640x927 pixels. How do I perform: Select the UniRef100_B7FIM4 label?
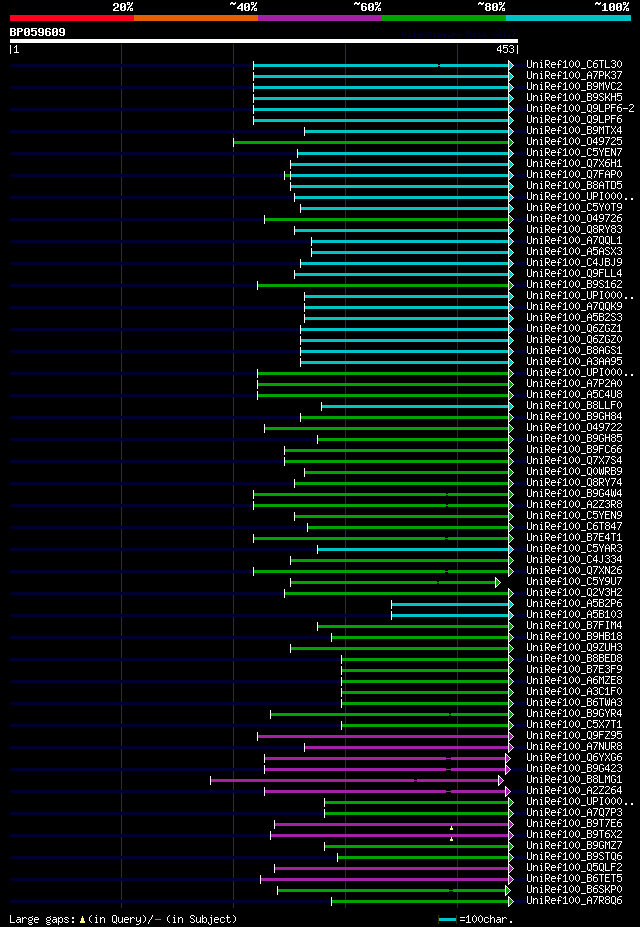click(x=574, y=625)
